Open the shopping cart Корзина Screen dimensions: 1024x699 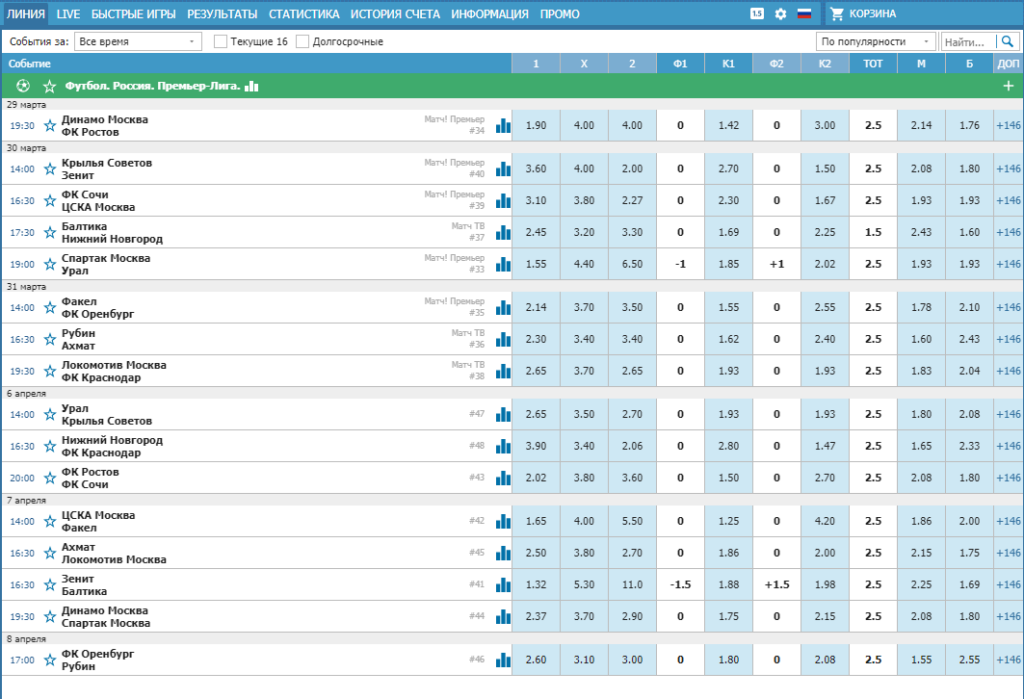[864, 14]
